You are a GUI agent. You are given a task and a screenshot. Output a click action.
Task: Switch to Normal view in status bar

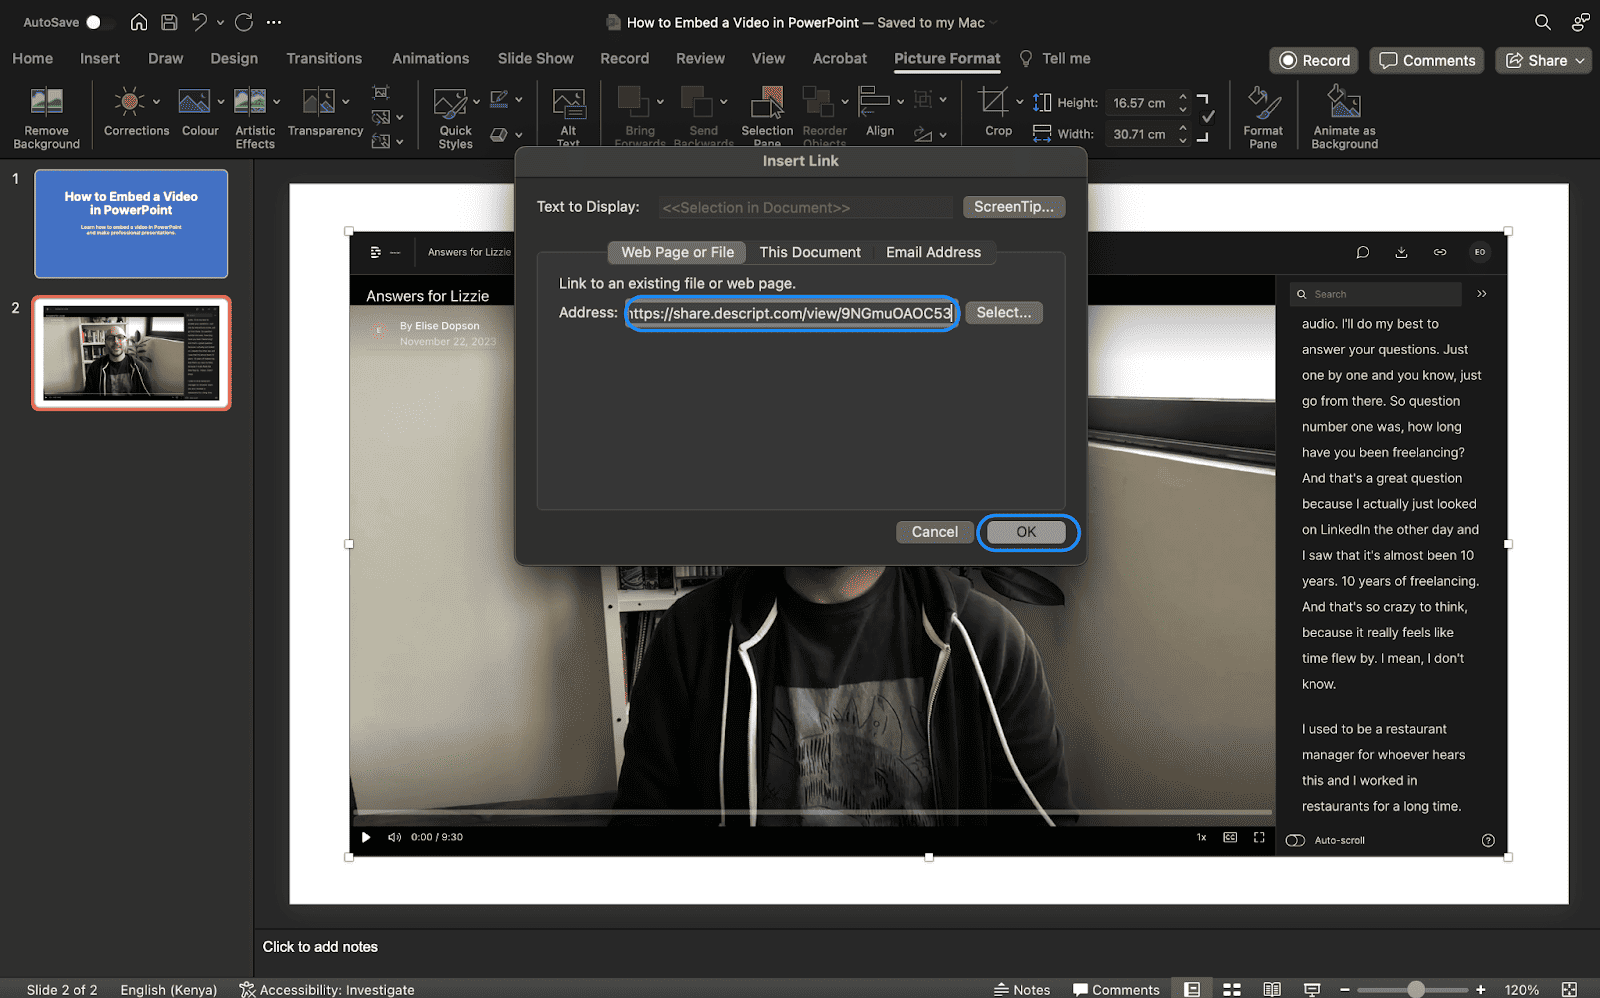pos(1192,989)
